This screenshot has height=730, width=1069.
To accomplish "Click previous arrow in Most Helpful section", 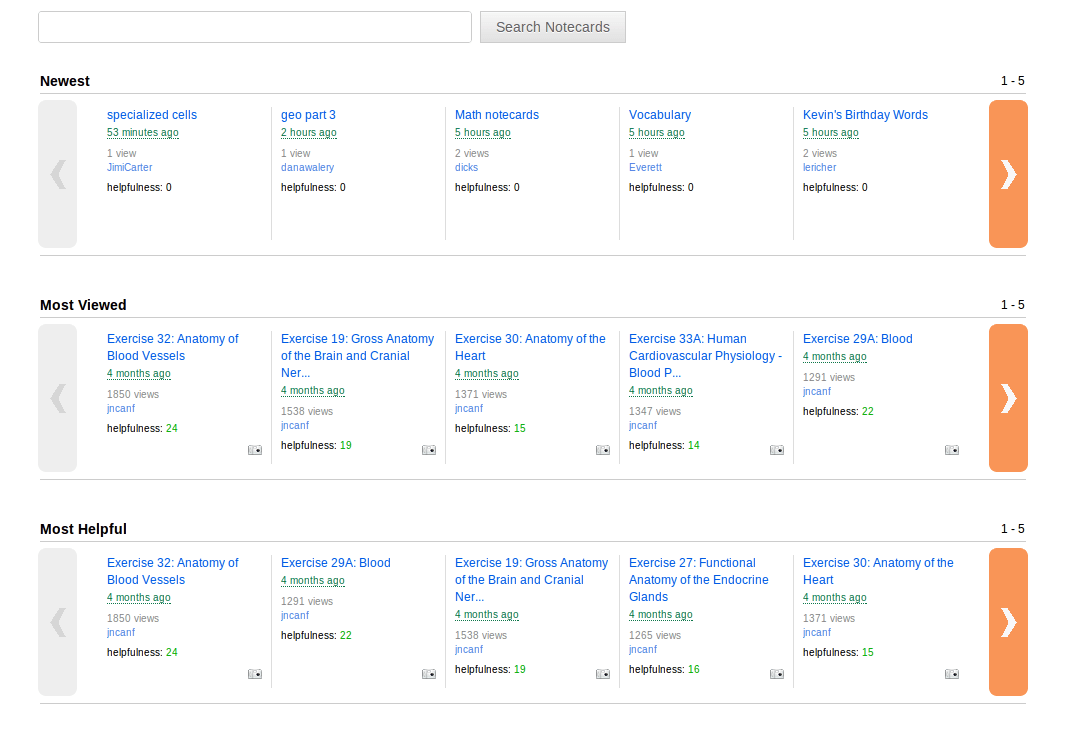I will pos(57,622).
